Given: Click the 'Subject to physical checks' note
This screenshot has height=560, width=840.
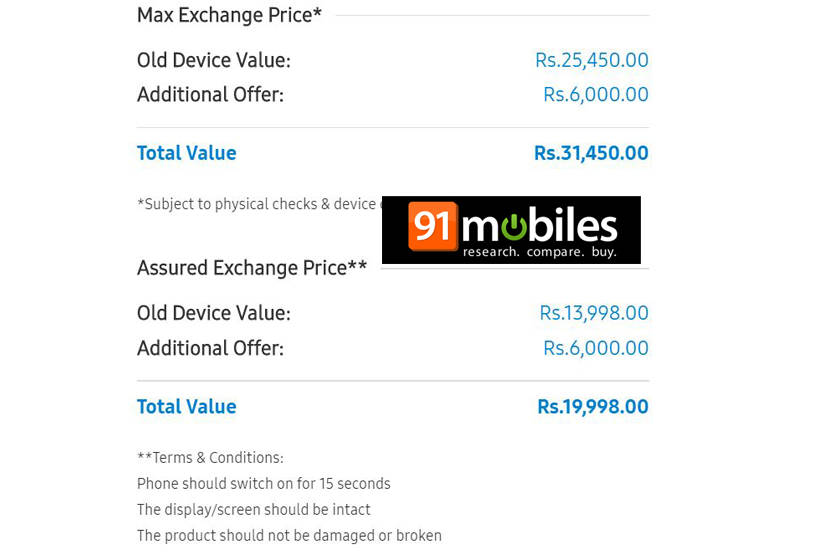Looking at the screenshot, I should (256, 204).
